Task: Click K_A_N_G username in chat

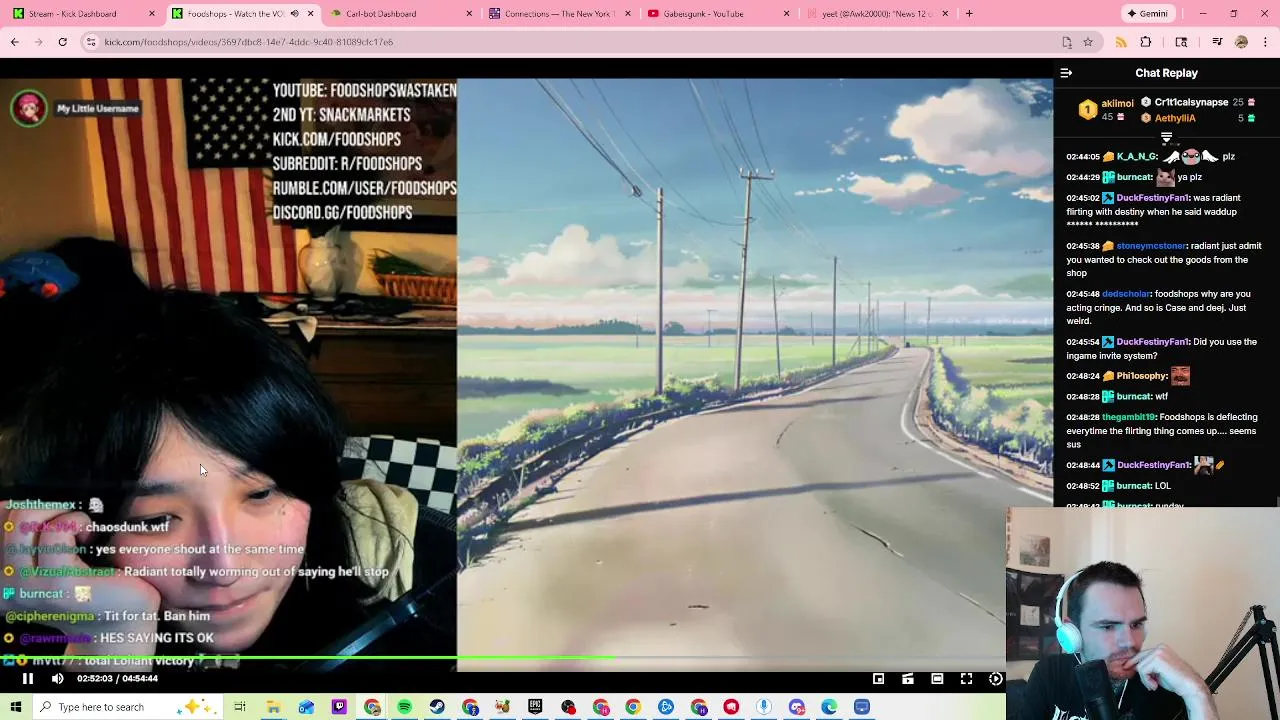Action: pyautogui.click(x=1136, y=157)
